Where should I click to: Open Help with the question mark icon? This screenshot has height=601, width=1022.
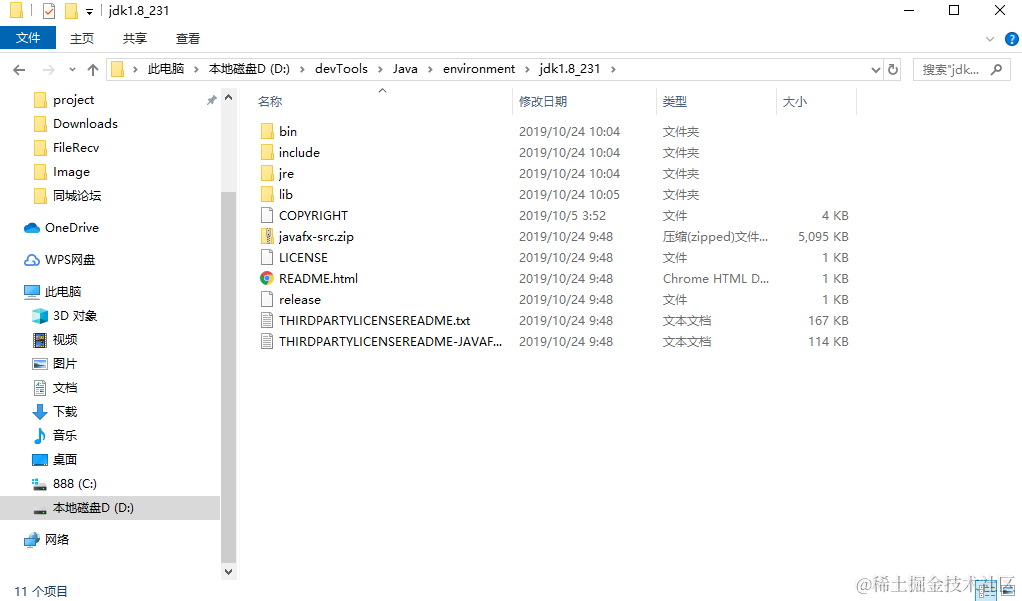click(x=1012, y=39)
